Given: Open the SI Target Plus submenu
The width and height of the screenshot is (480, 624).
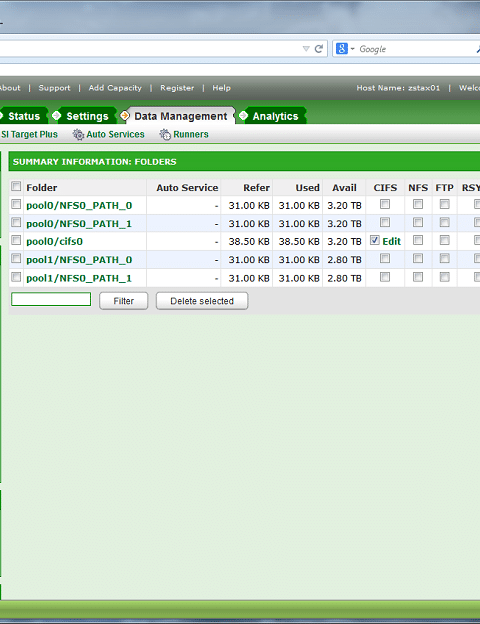Looking at the screenshot, I should pyautogui.click(x=29, y=135).
